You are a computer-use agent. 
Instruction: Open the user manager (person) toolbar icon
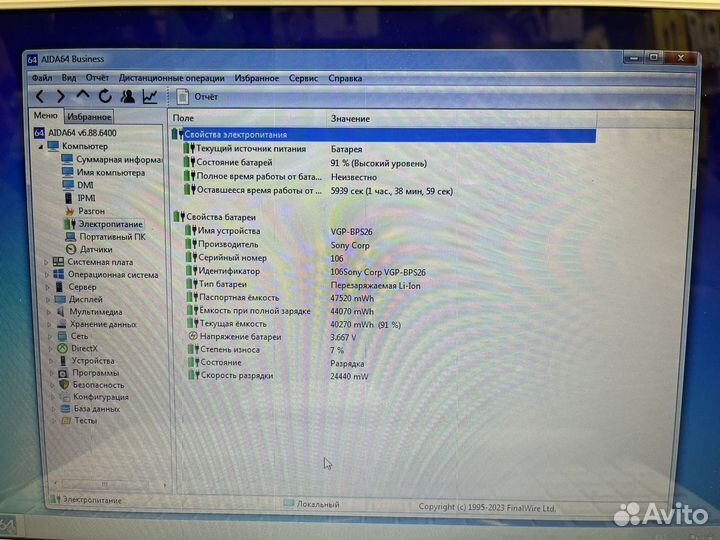[x=127, y=96]
